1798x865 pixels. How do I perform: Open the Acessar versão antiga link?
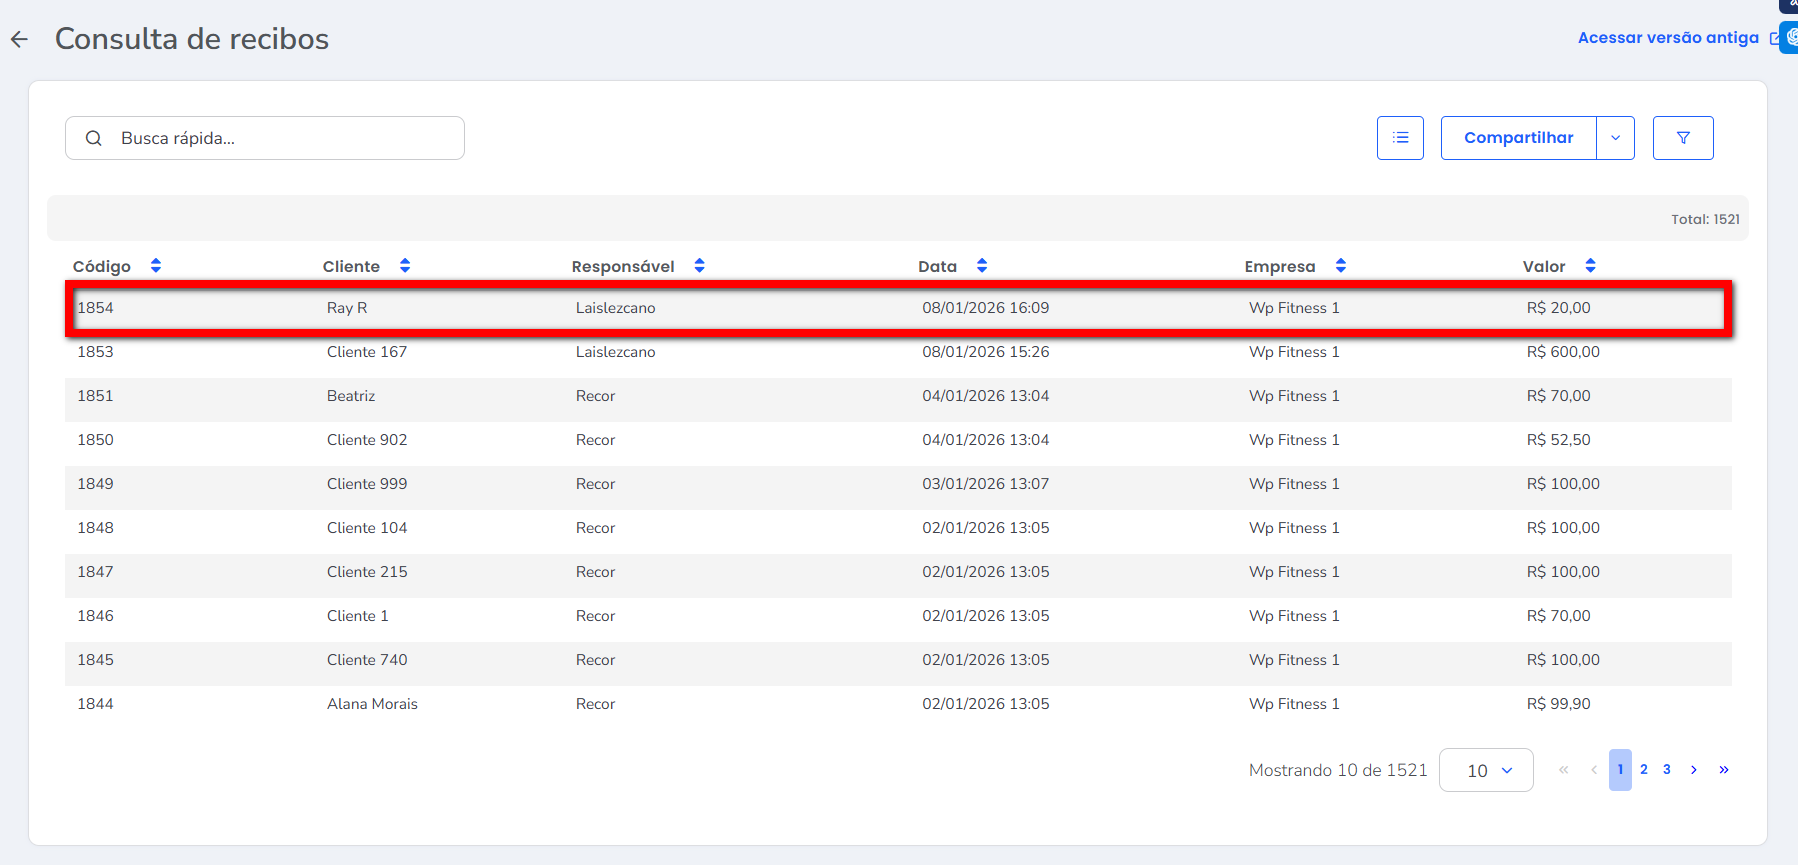[x=1668, y=38]
